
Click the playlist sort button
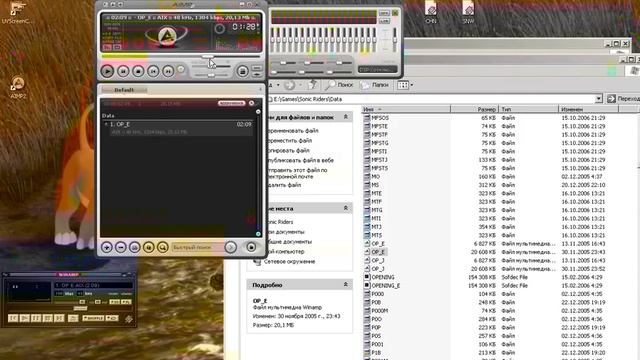pos(135,247)
